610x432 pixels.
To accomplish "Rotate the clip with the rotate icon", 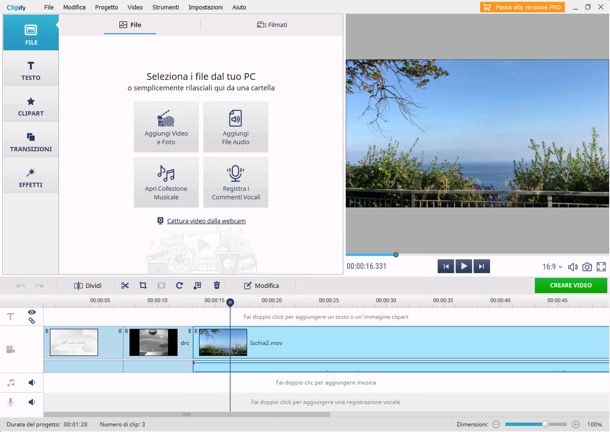I will 180,285.
